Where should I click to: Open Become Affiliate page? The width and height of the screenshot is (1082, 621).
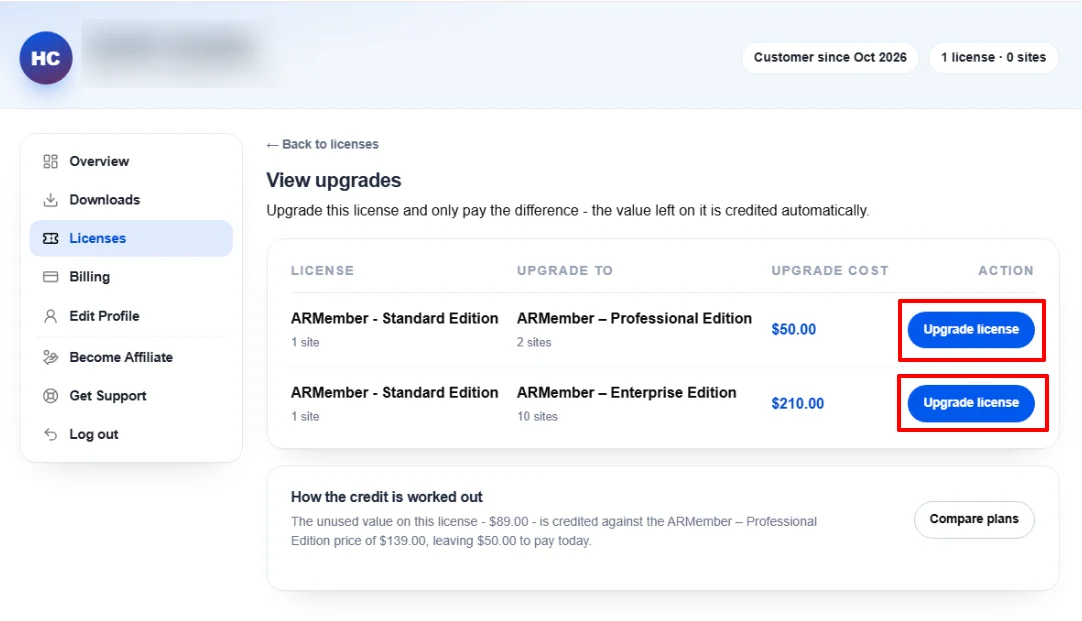[131, 357]
